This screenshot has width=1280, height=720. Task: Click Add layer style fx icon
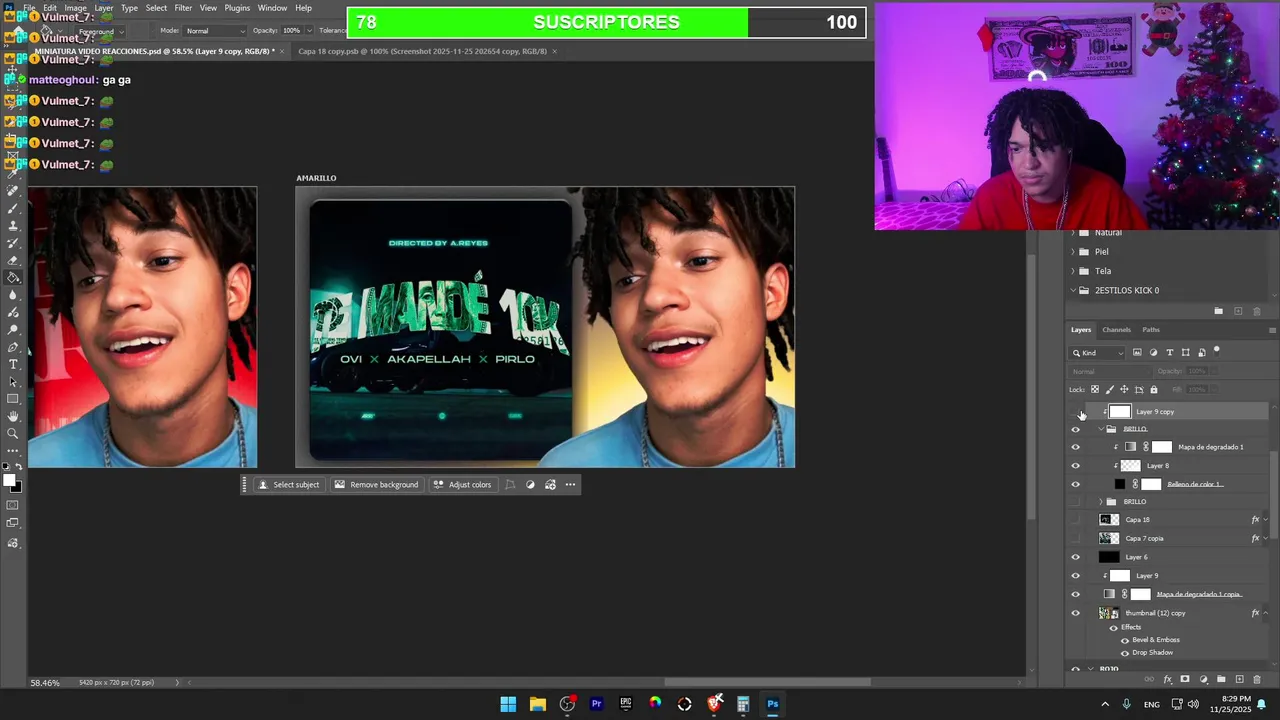[1167, 679]
